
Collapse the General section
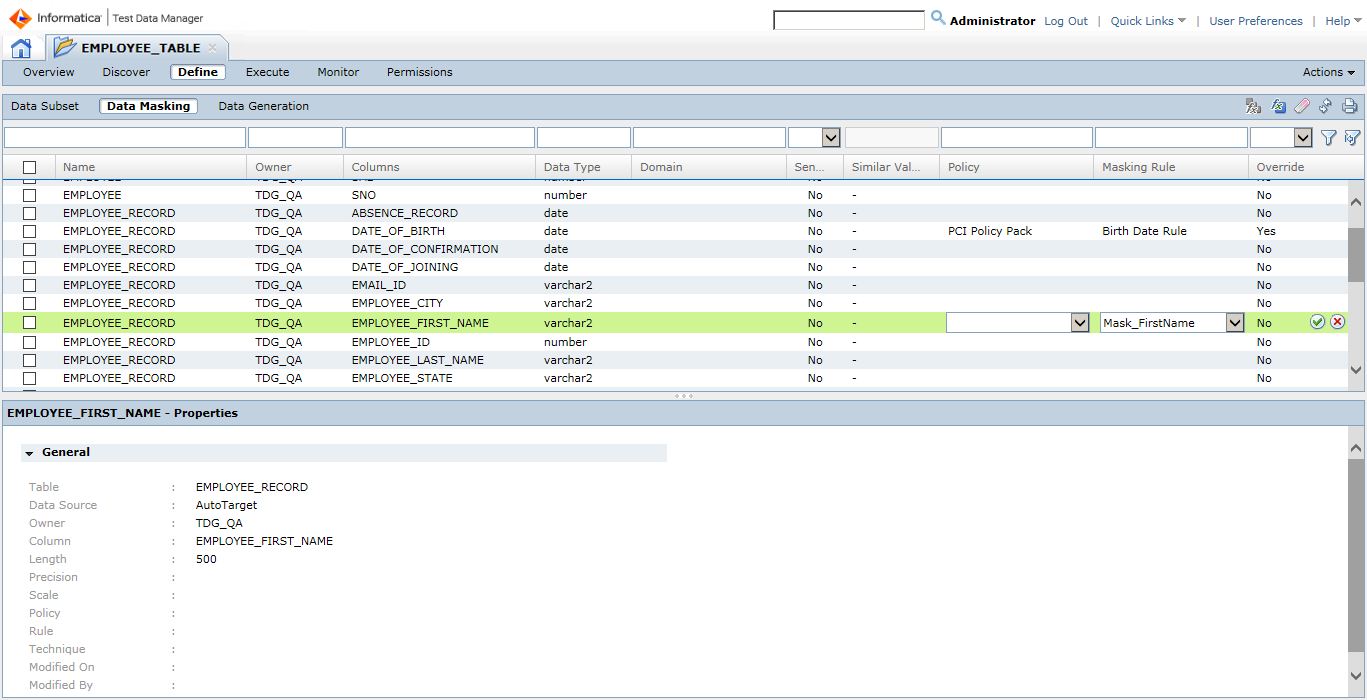tap(30, 453)
